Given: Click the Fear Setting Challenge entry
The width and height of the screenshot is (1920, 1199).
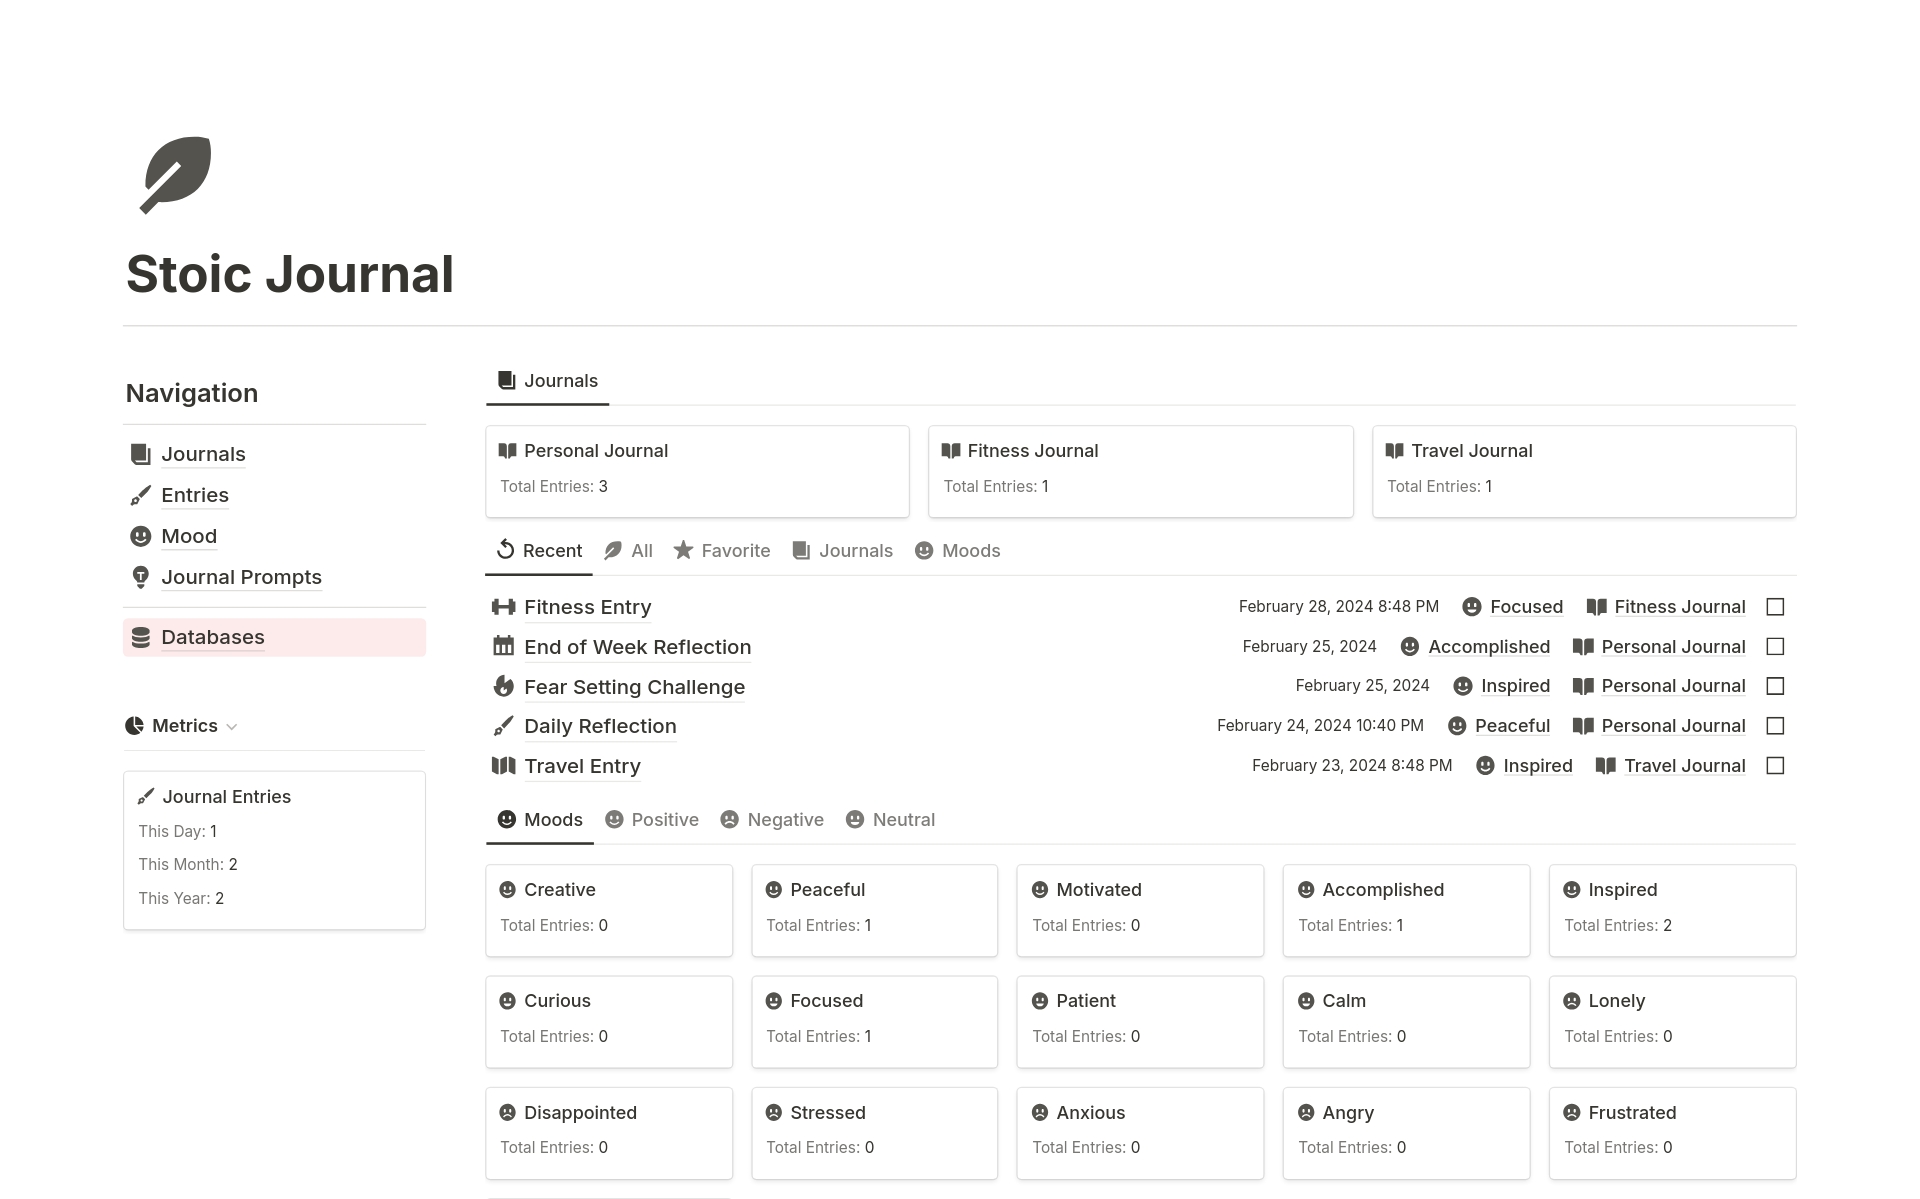Looking at the screenshot, I should click(634, 687).
